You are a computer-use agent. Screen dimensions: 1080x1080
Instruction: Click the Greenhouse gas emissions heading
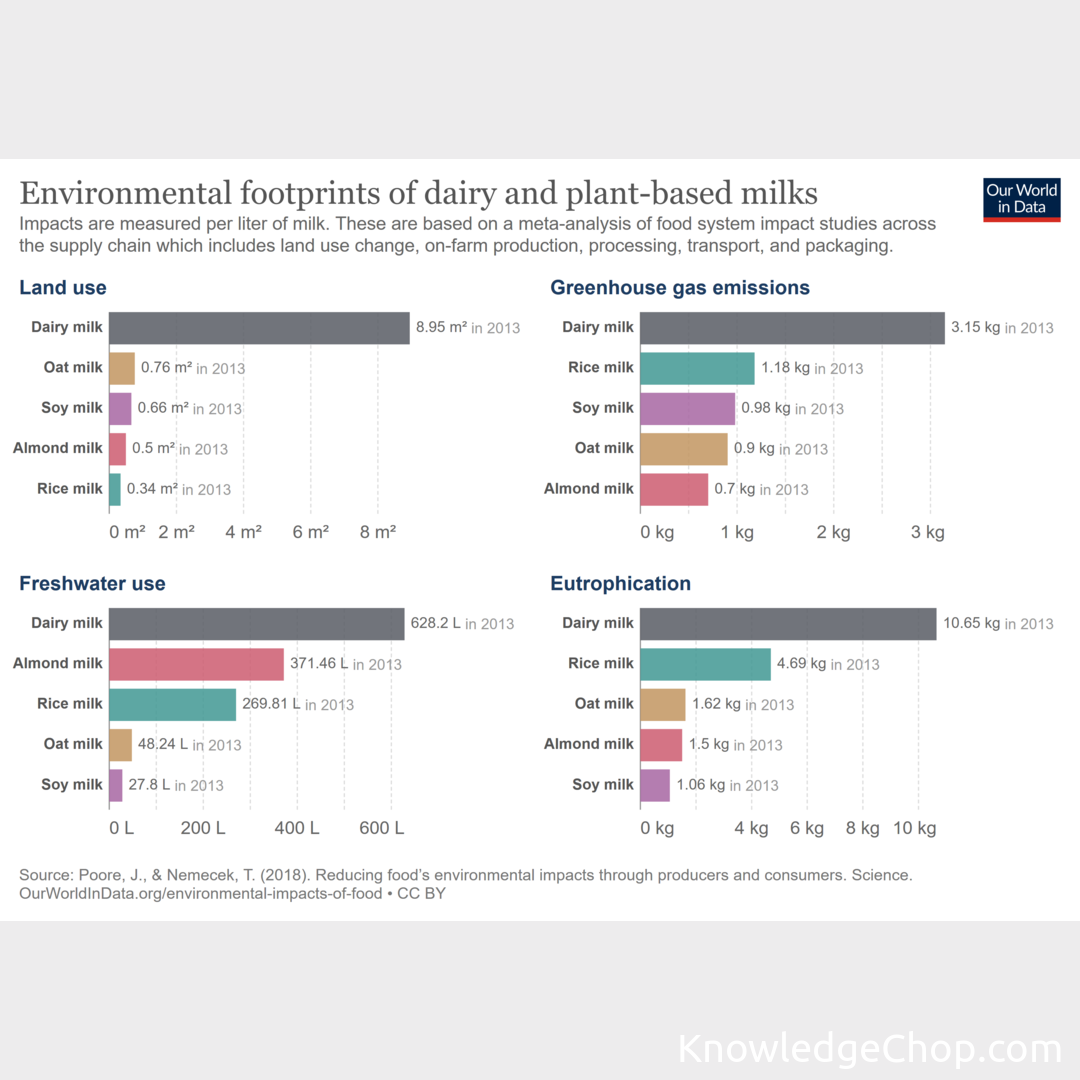[680, 288]
